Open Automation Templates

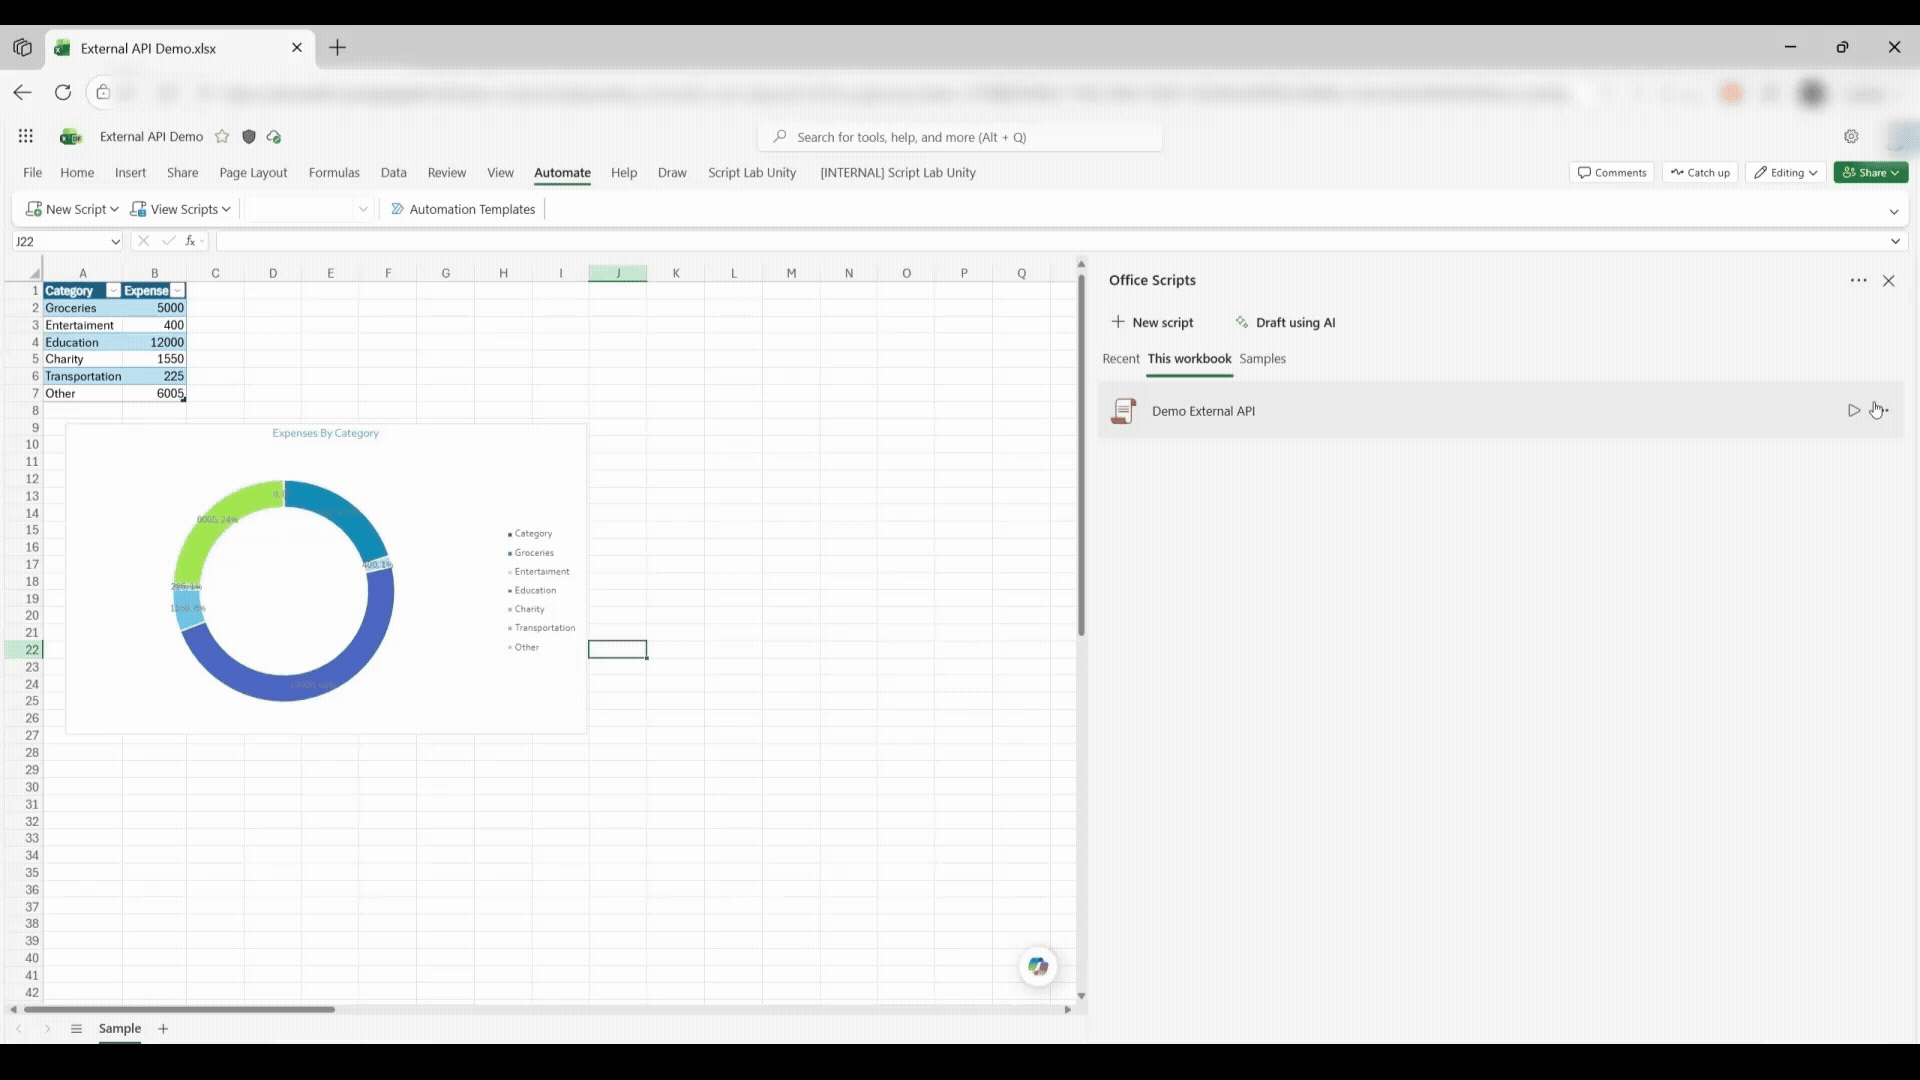tap(463, 209)
